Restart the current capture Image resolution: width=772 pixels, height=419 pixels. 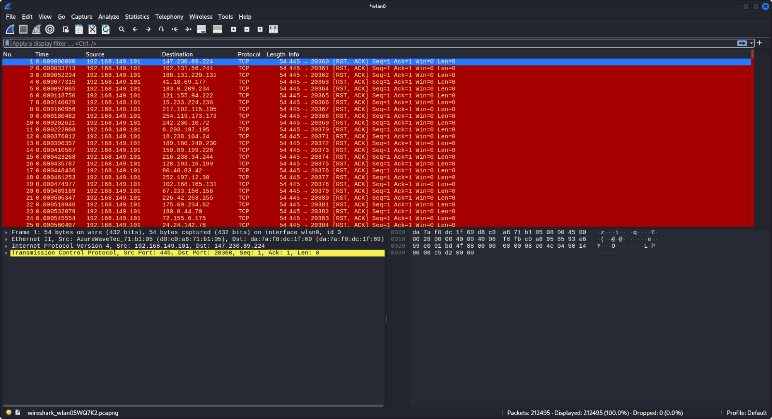click(x=35, y=29)
